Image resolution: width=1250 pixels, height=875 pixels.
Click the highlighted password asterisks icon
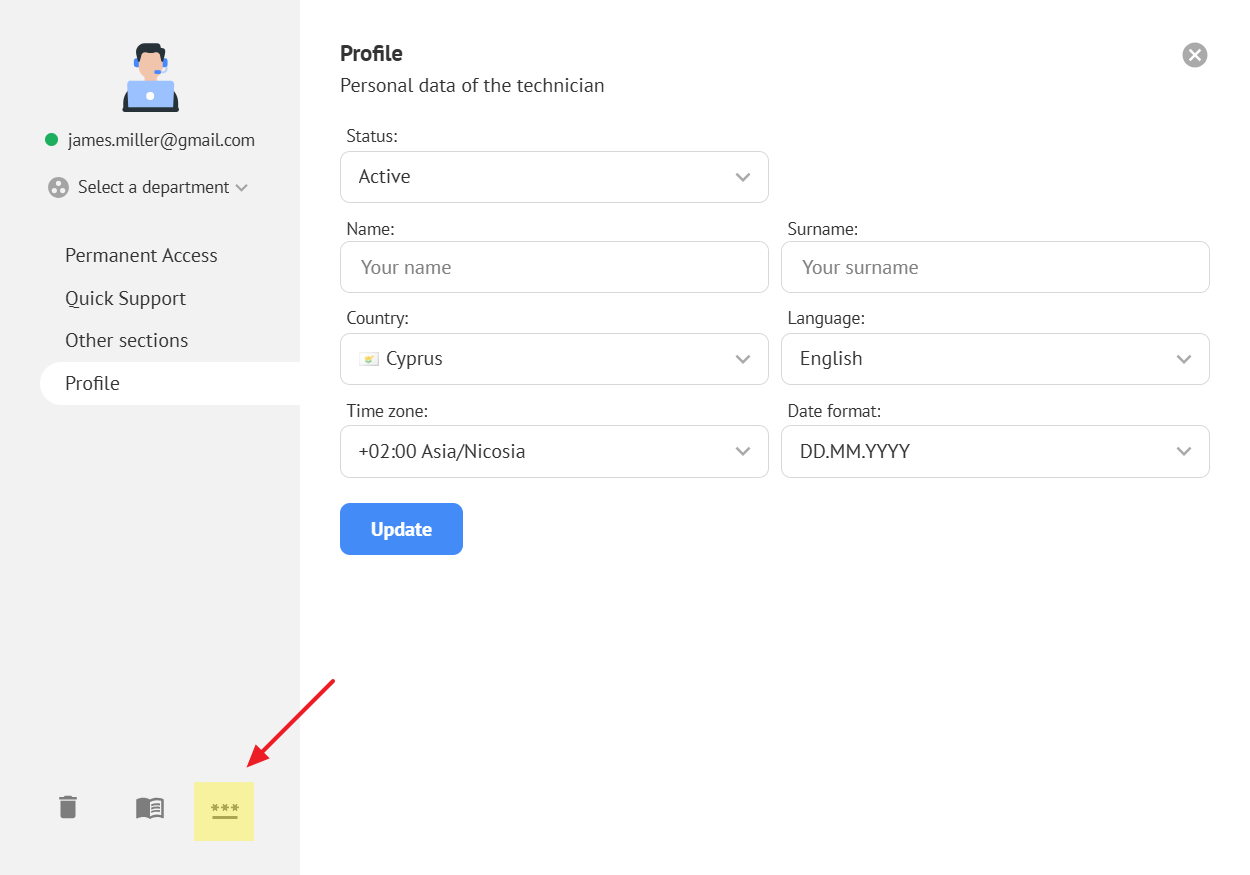(224, 811)
